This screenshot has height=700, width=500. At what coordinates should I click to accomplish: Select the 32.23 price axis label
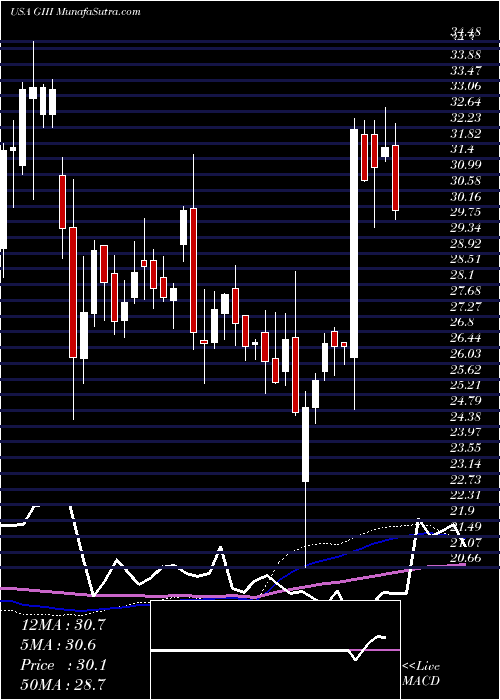[x=466, y=118]
